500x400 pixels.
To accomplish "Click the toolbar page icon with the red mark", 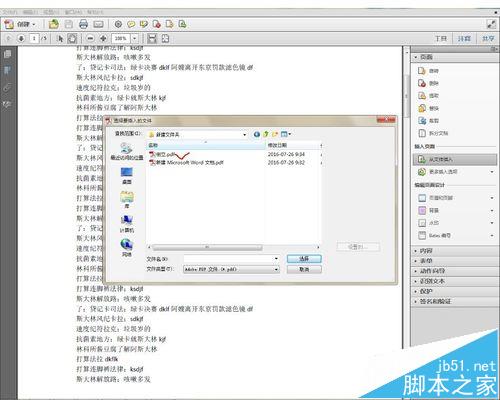I will pos(156,24).
